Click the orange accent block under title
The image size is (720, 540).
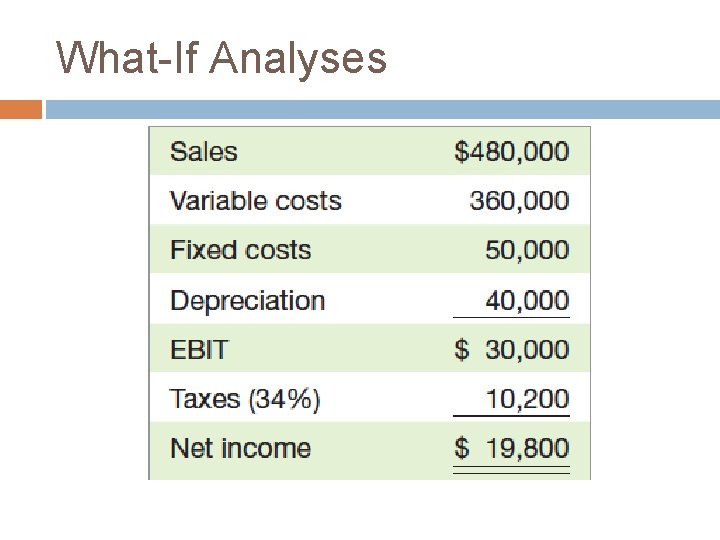(x=20, y=108)
